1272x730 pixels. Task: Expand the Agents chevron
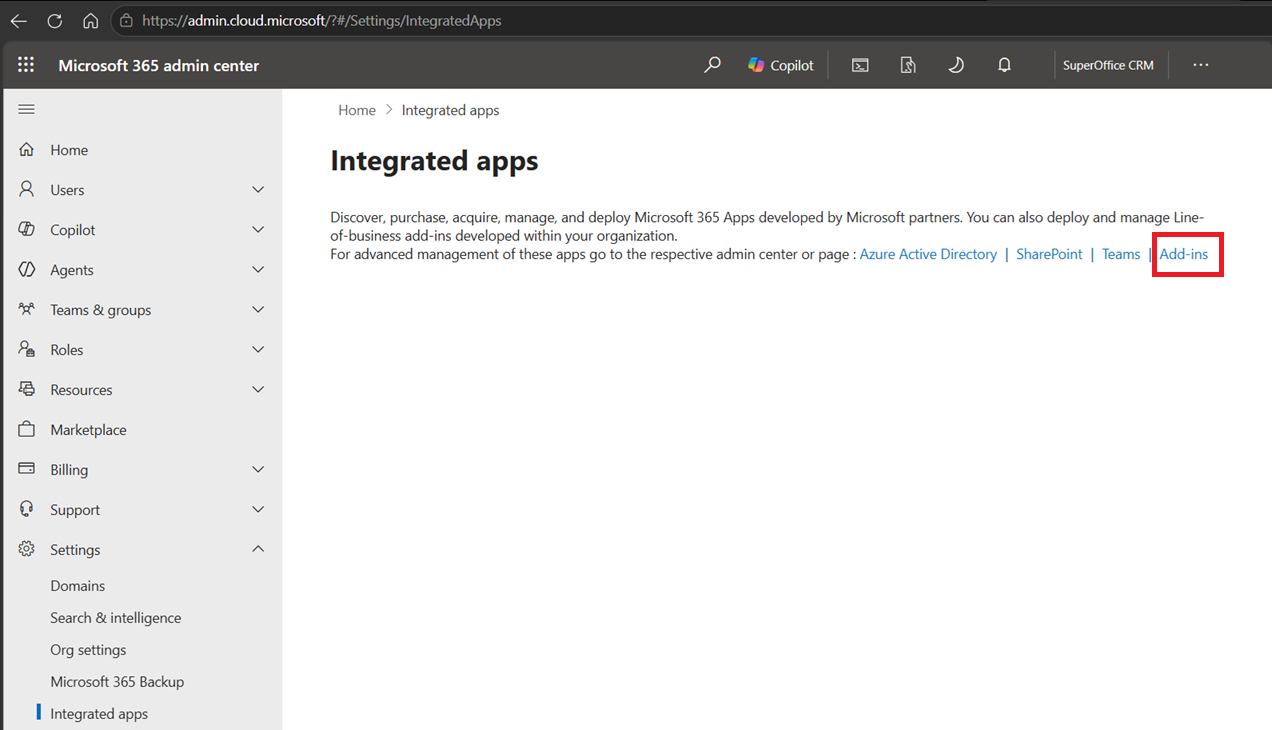point(258,269)
